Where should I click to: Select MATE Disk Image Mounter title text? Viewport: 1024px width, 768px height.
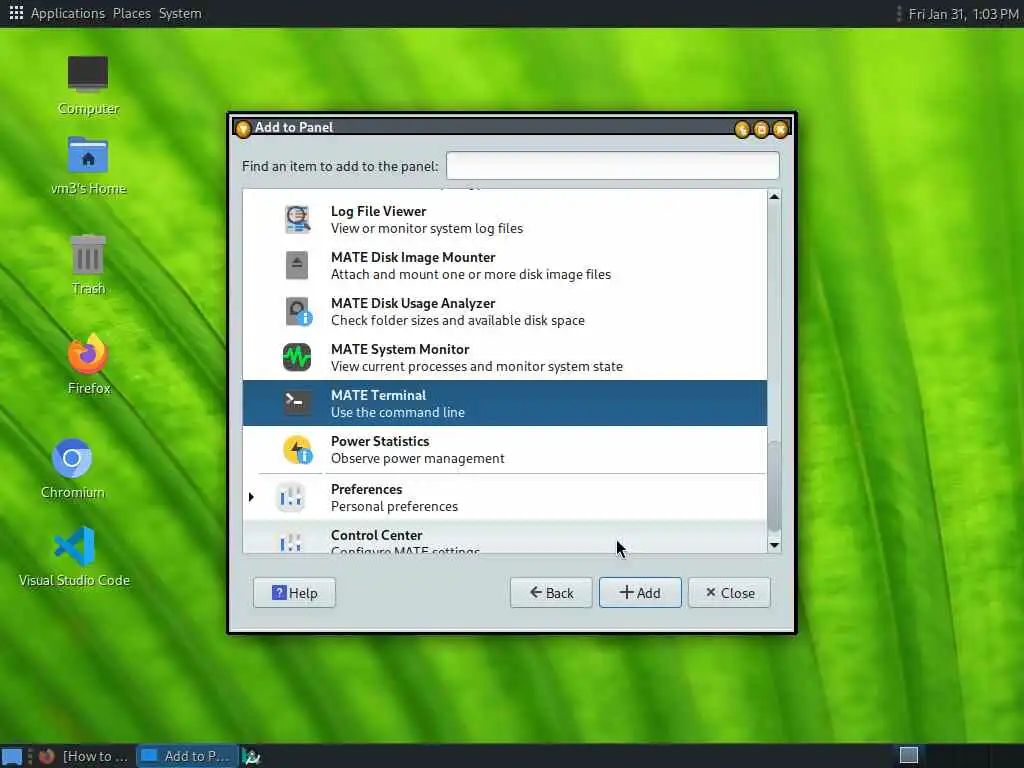(413, 257)
